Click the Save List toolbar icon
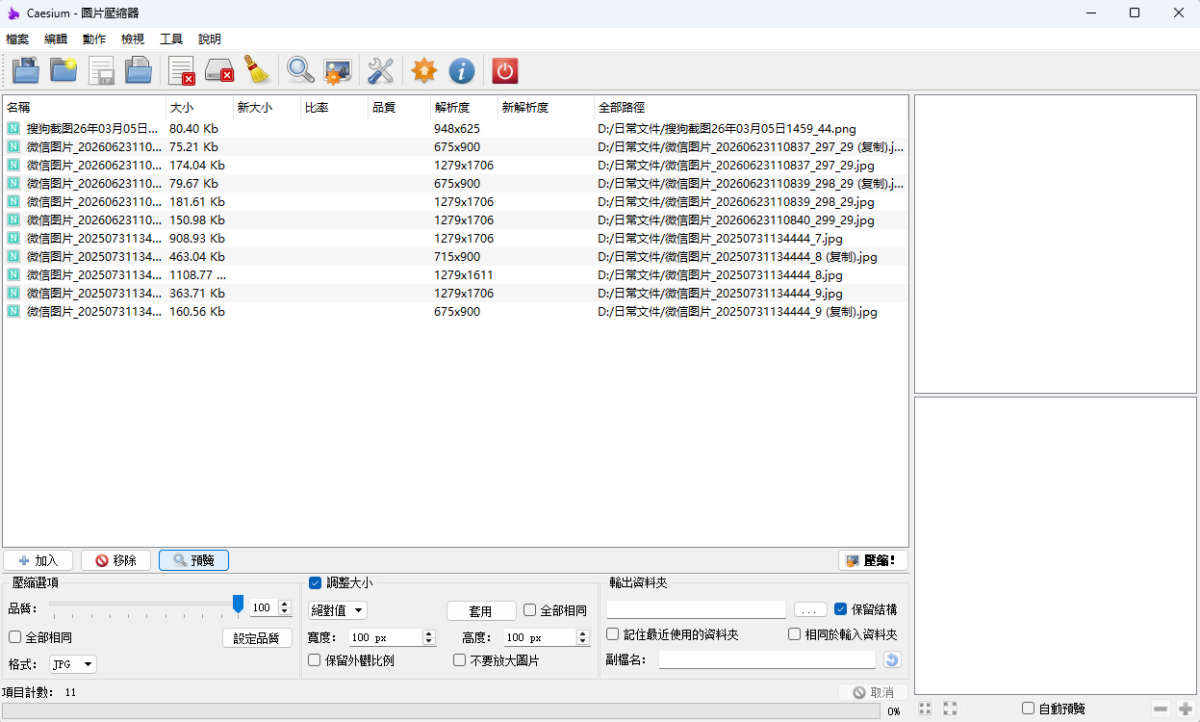Viewport: 1200px width, 722px height. 101,70
